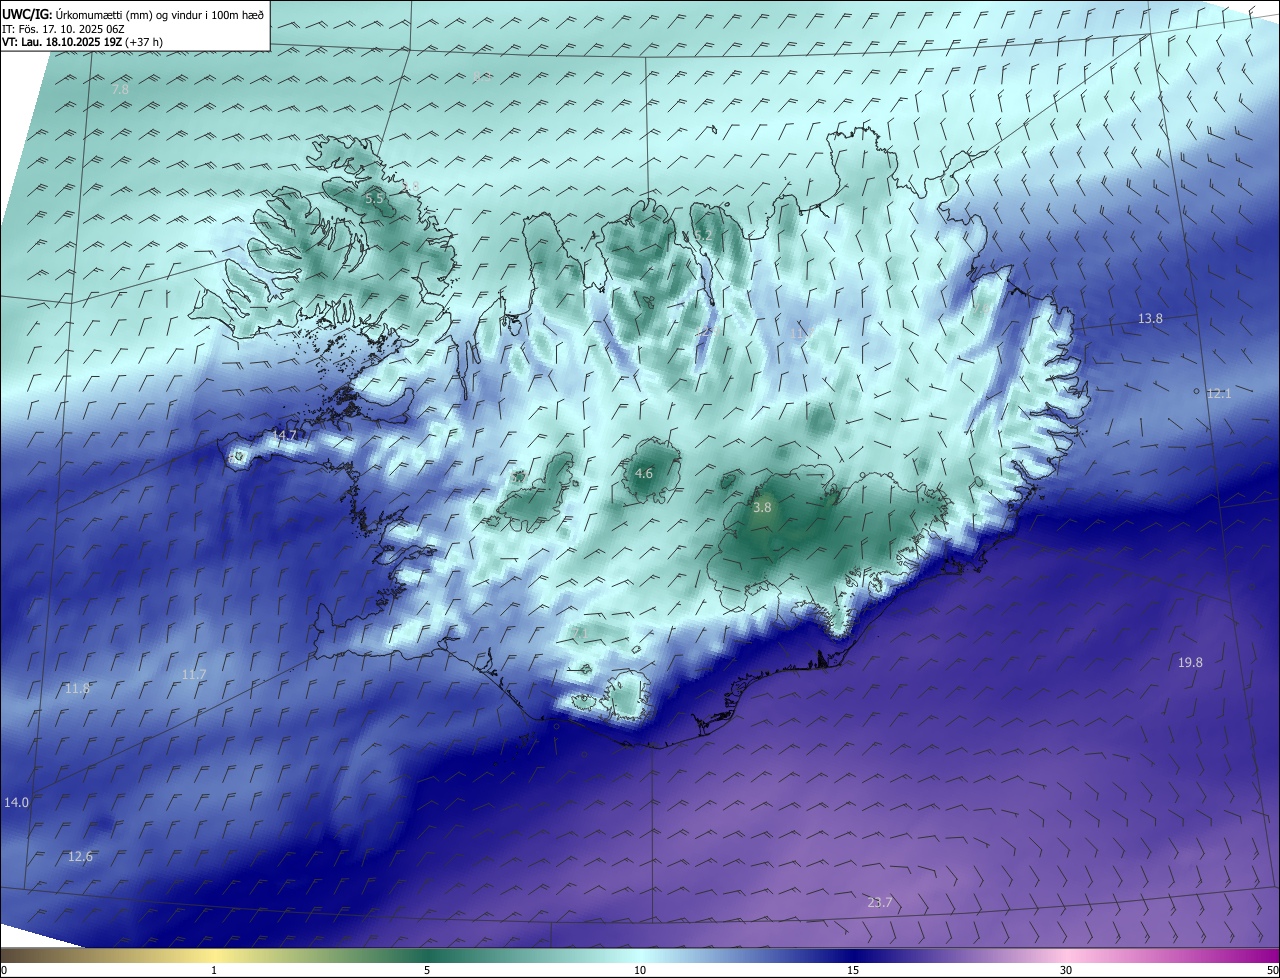Click the 5.5 value over the Westfjords
The image size is (1280, 978).
[374, 199]
